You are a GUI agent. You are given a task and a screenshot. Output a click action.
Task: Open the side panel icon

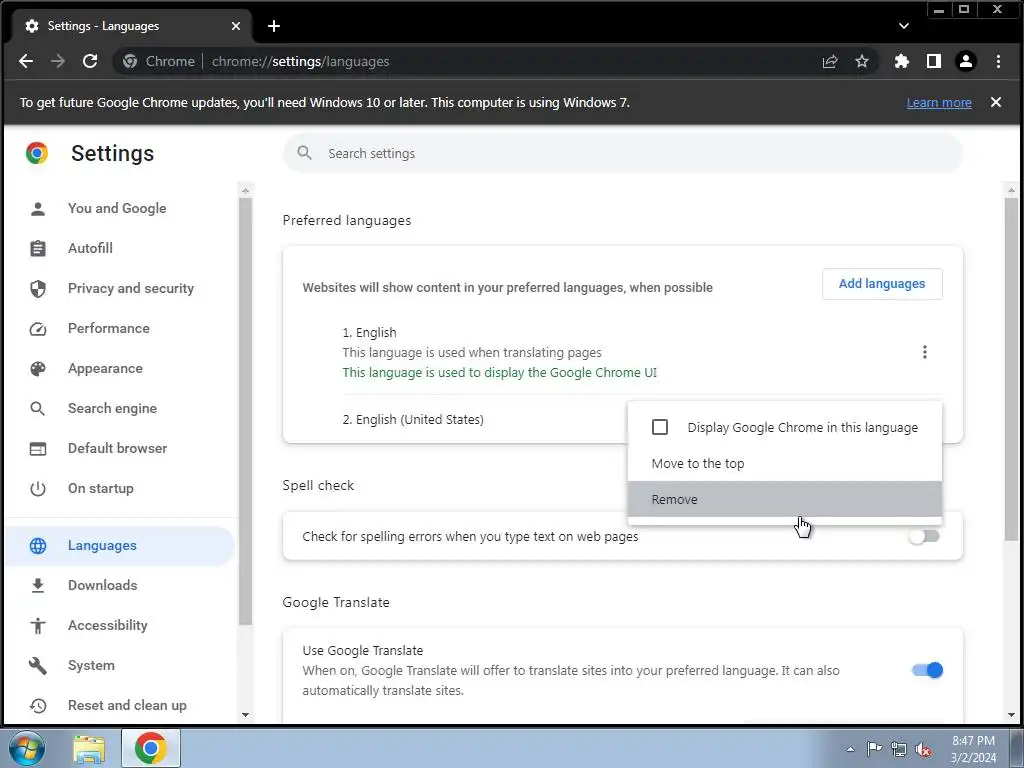(934, 61)
